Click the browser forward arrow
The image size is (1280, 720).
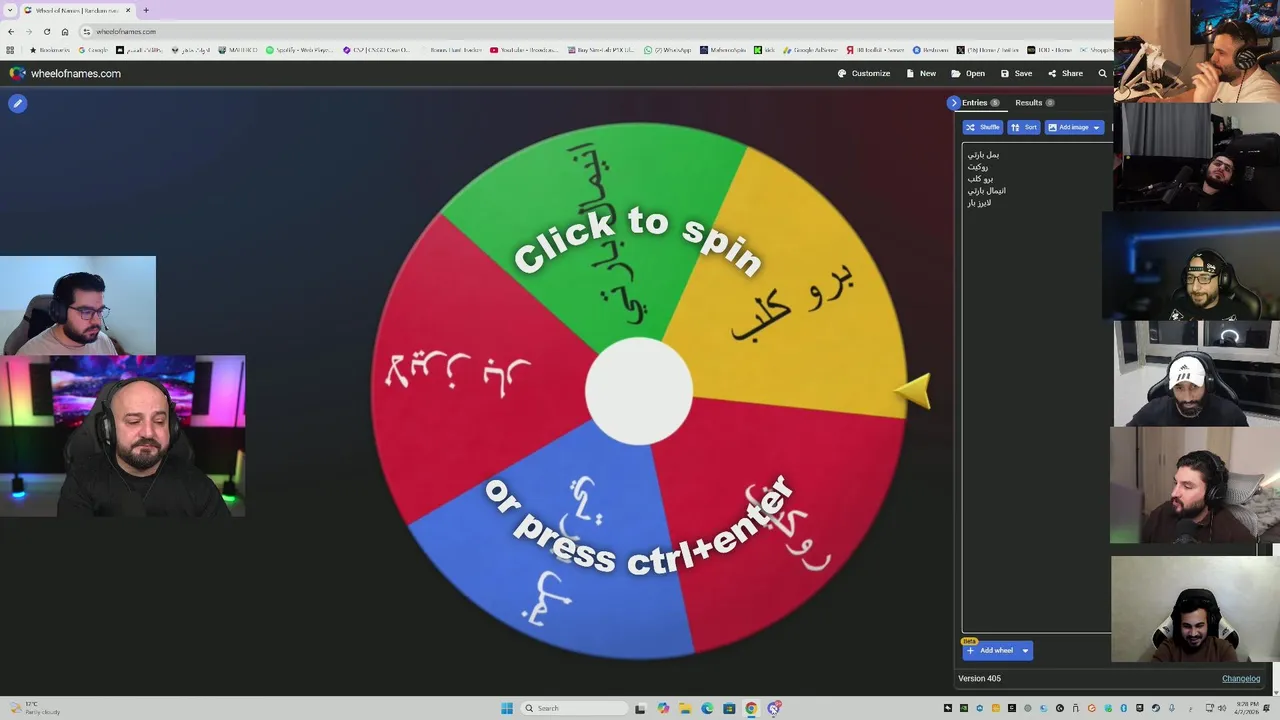point(28,31)
